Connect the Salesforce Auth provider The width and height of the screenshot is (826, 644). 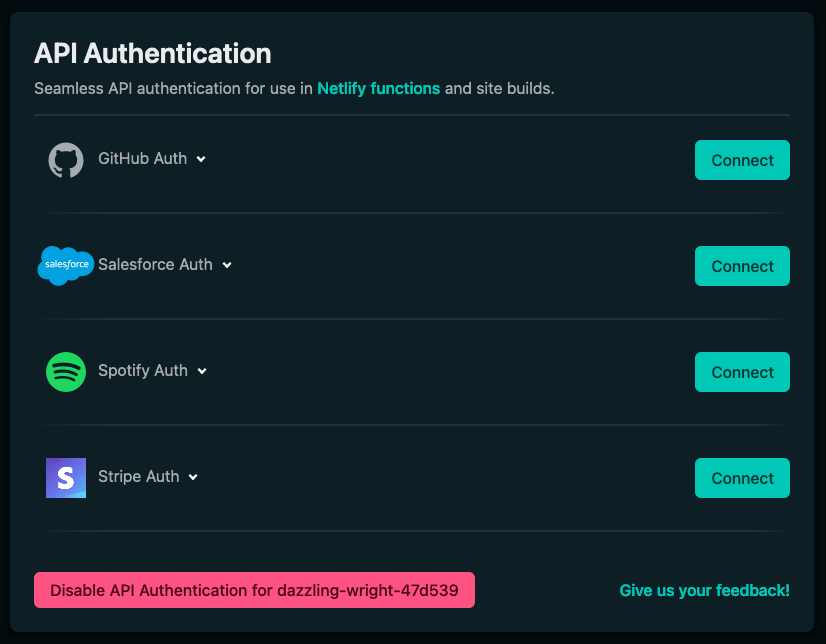(742, 266)
